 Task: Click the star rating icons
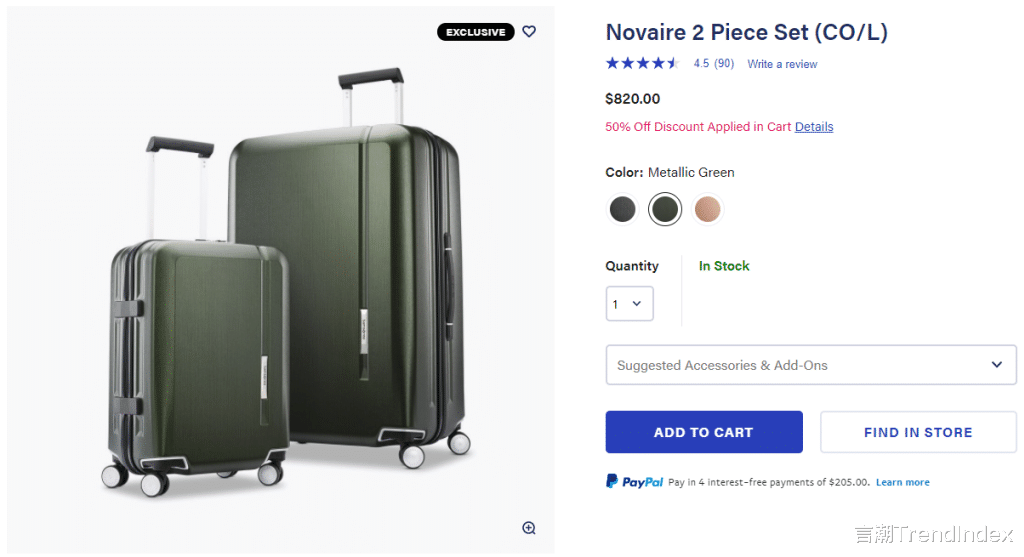coord(643,63)
